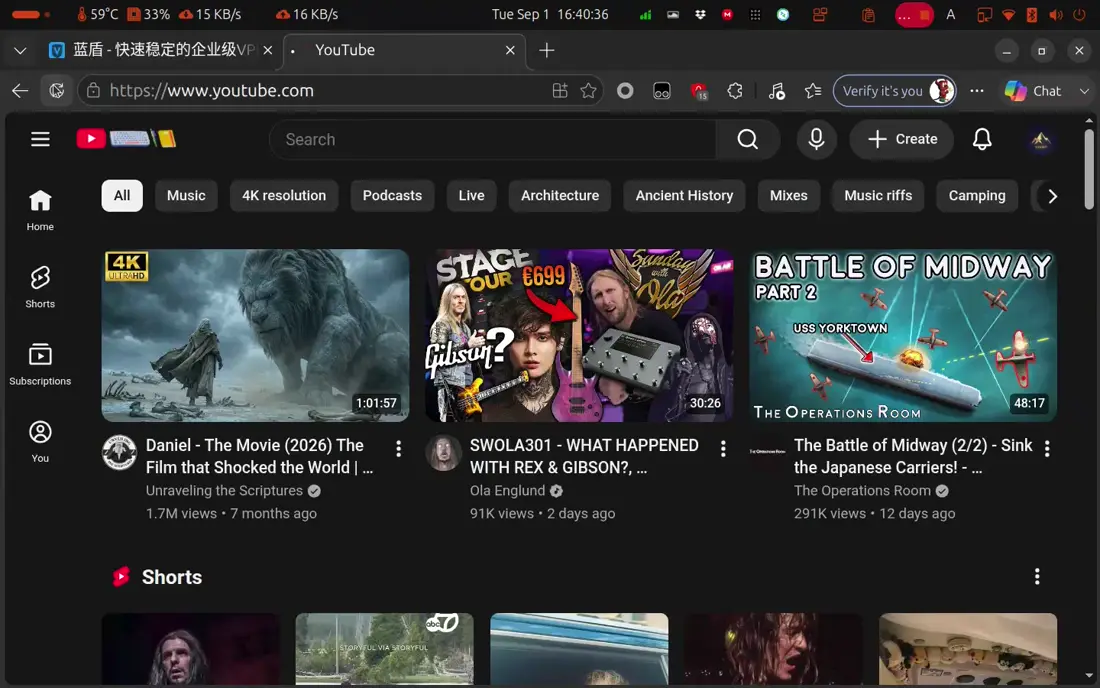
Task: Expand the Chat sidebar dropdown arrow
Action: tap(1084, 91)
